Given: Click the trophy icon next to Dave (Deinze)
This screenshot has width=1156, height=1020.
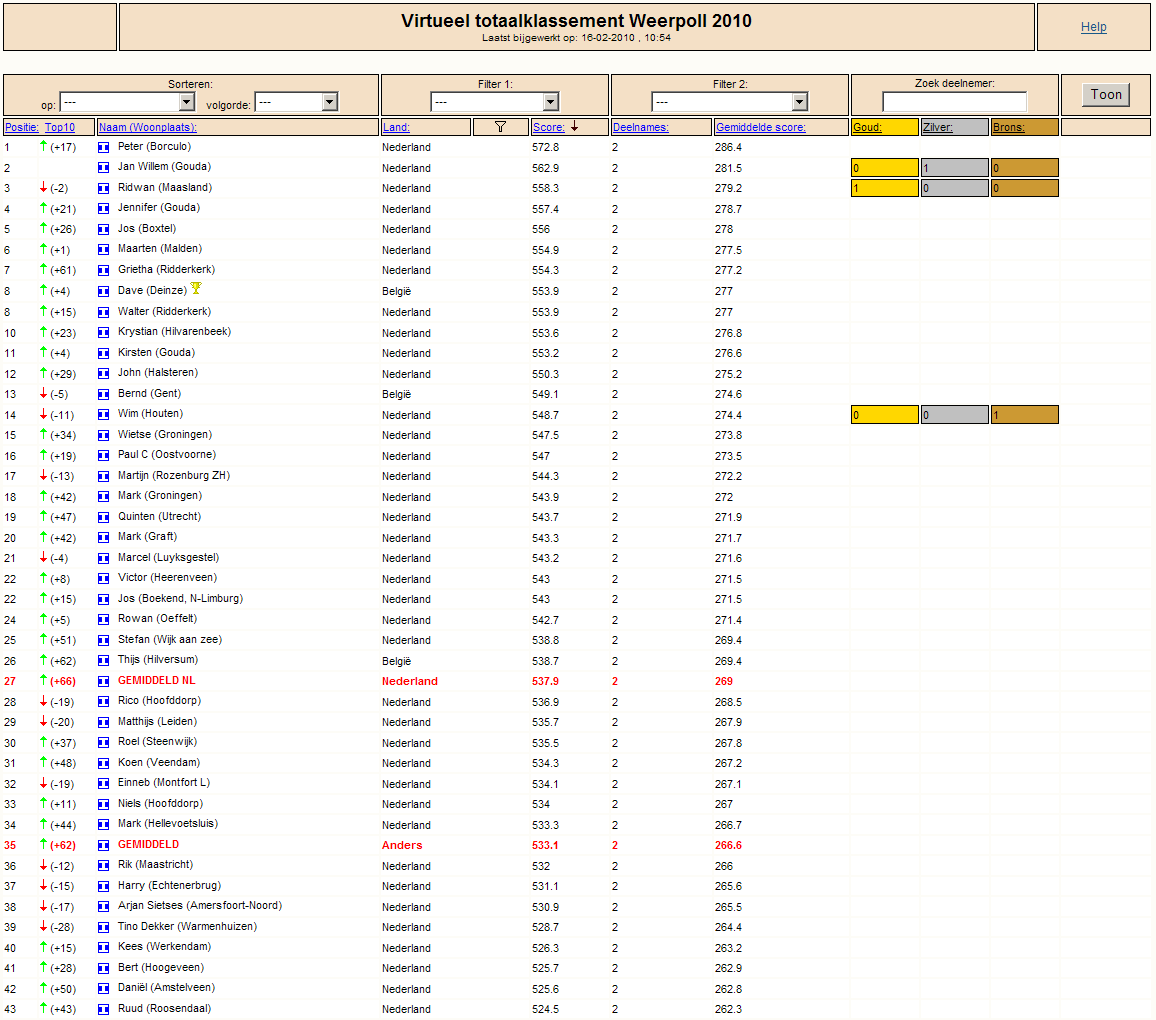Looking at the screenshot, I should (x=195, y=288).
